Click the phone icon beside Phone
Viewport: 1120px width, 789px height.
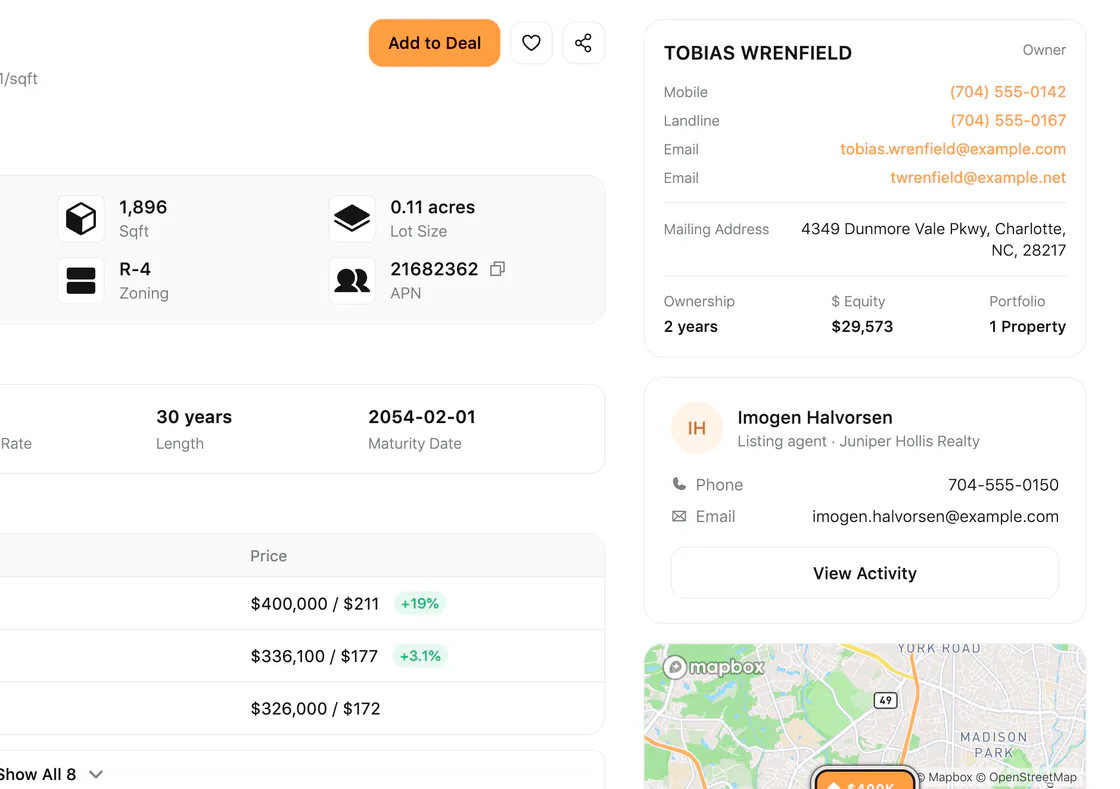679,484
